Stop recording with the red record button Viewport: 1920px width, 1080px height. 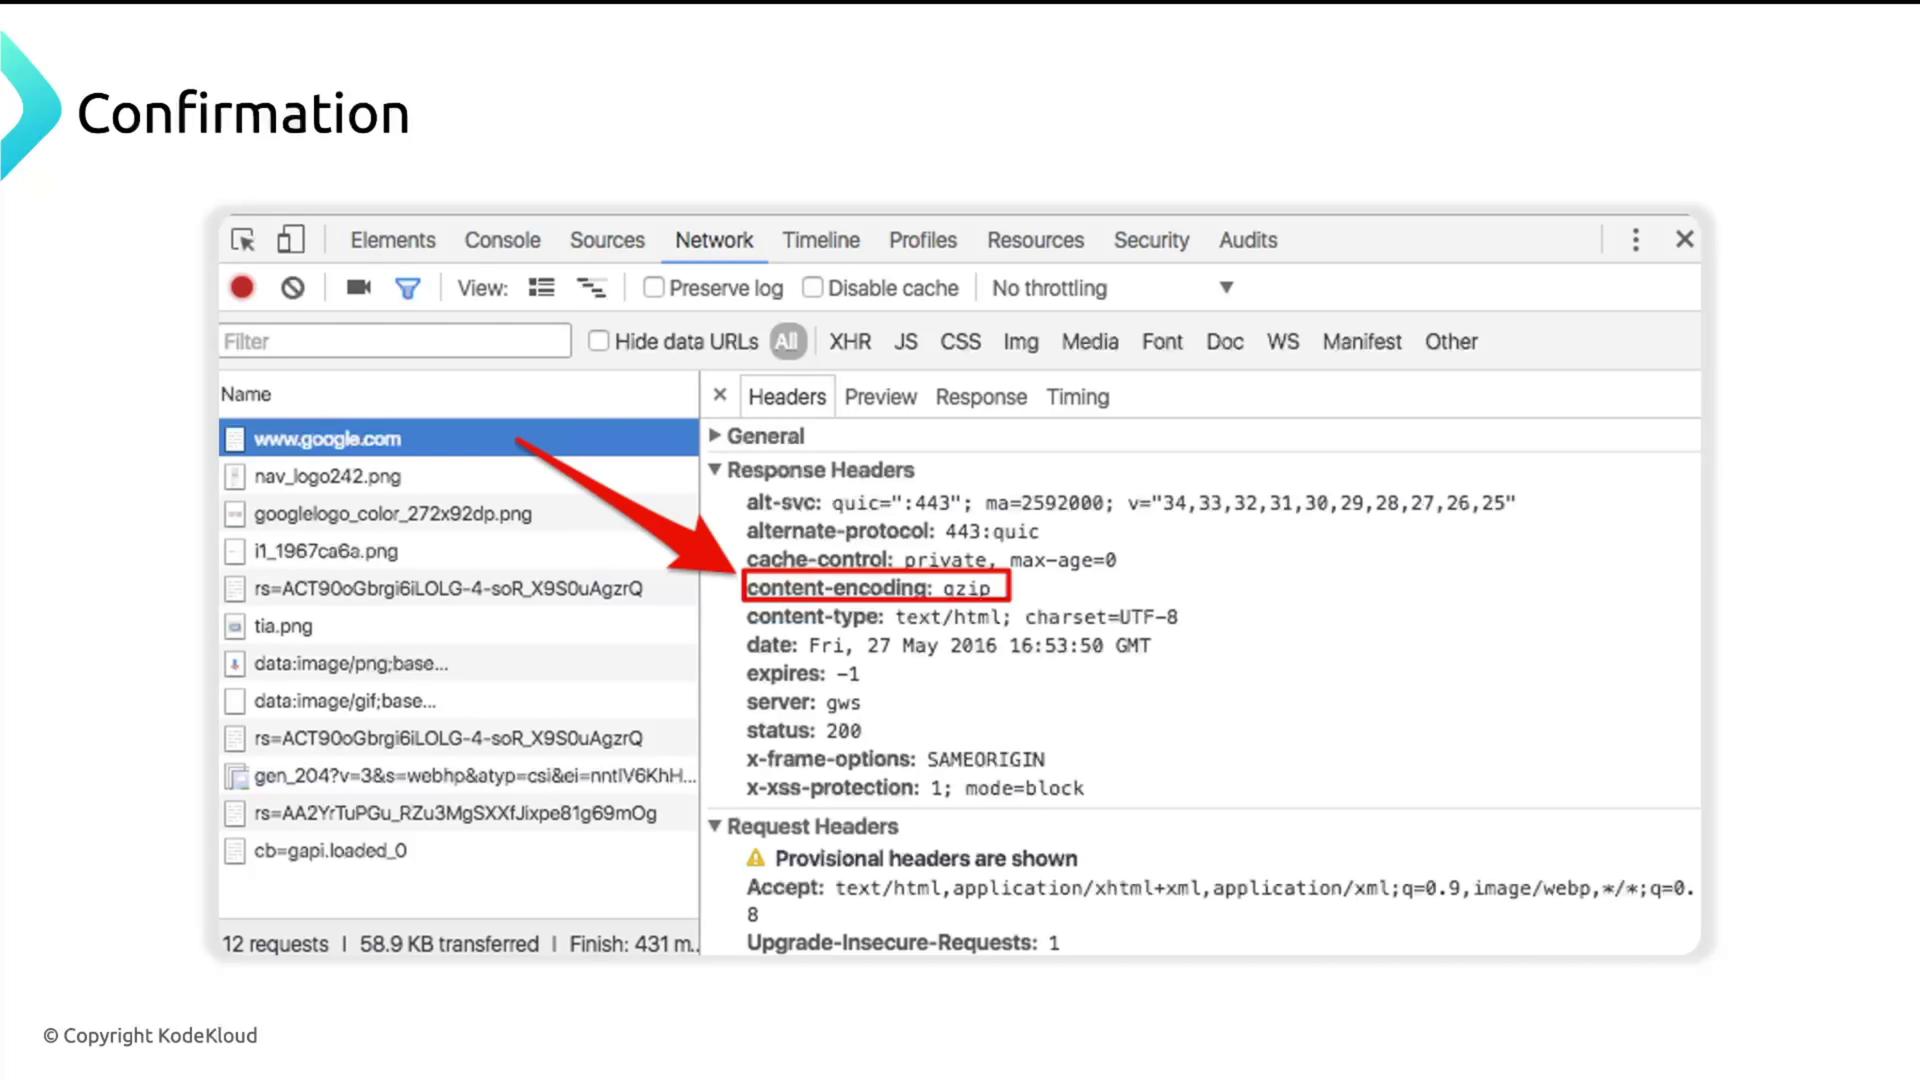(x=242, y=288)
